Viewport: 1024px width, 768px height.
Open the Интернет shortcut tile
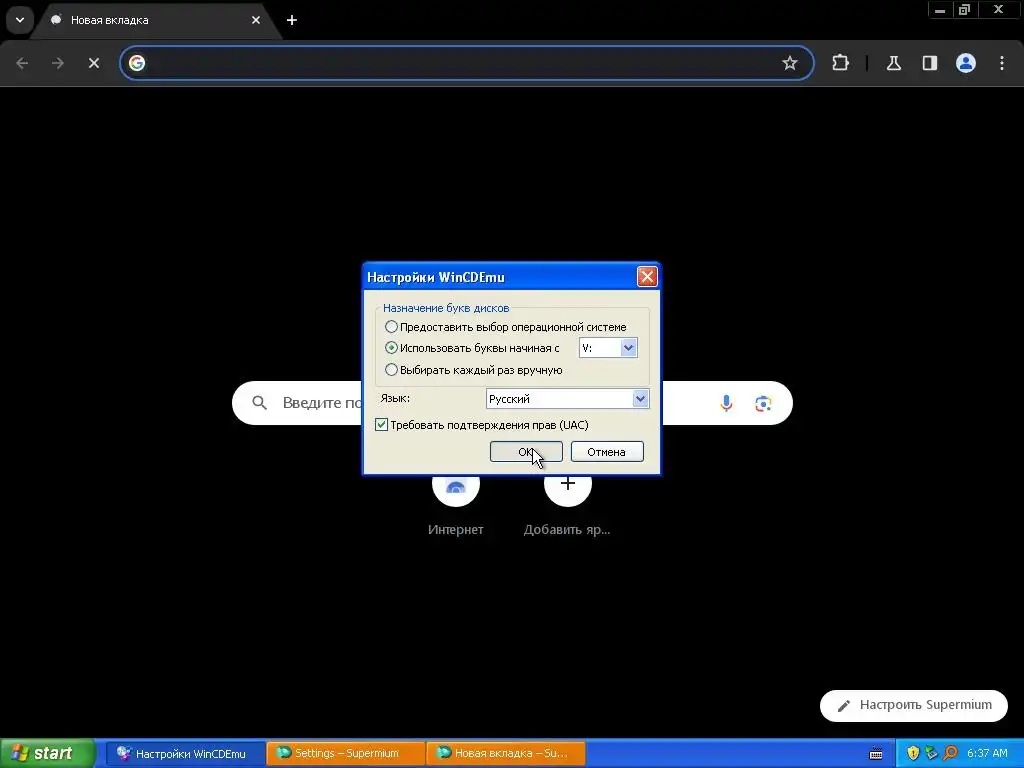pos(456,502)
